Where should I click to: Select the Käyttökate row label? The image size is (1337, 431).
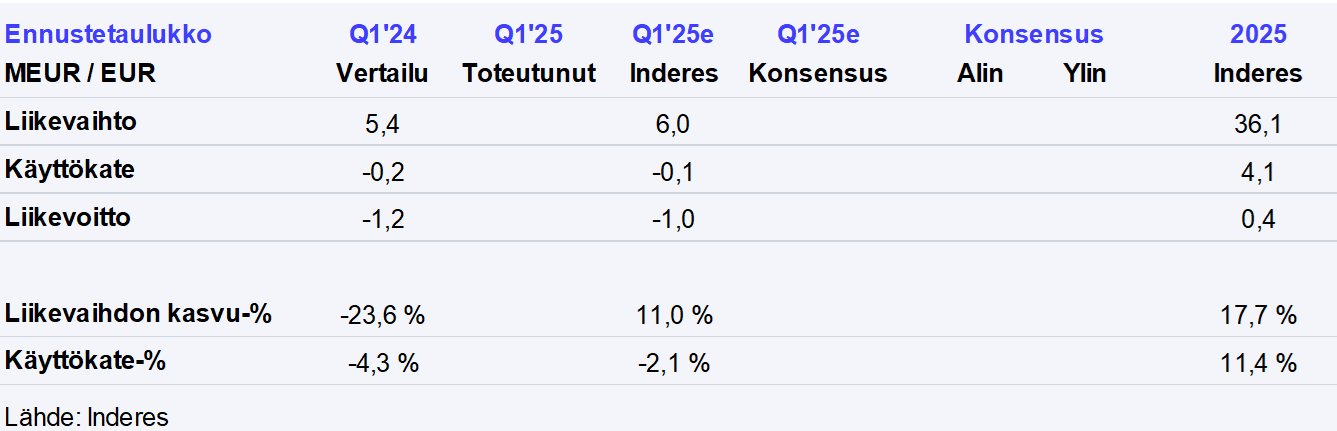click(70, 170)
